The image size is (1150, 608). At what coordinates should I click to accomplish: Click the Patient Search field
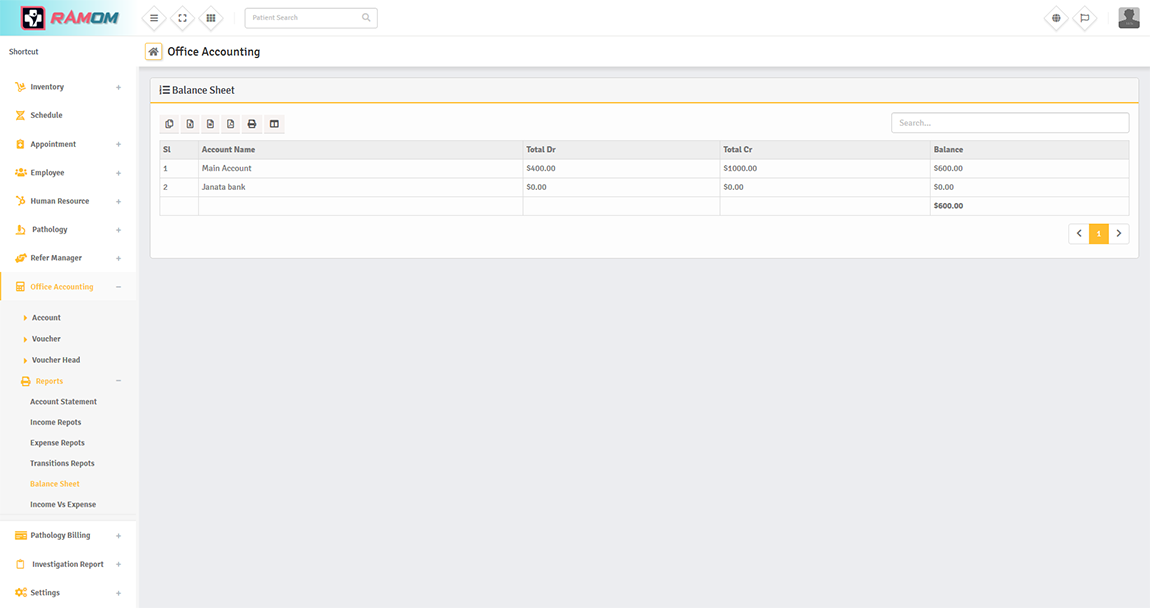coord(304,18)
